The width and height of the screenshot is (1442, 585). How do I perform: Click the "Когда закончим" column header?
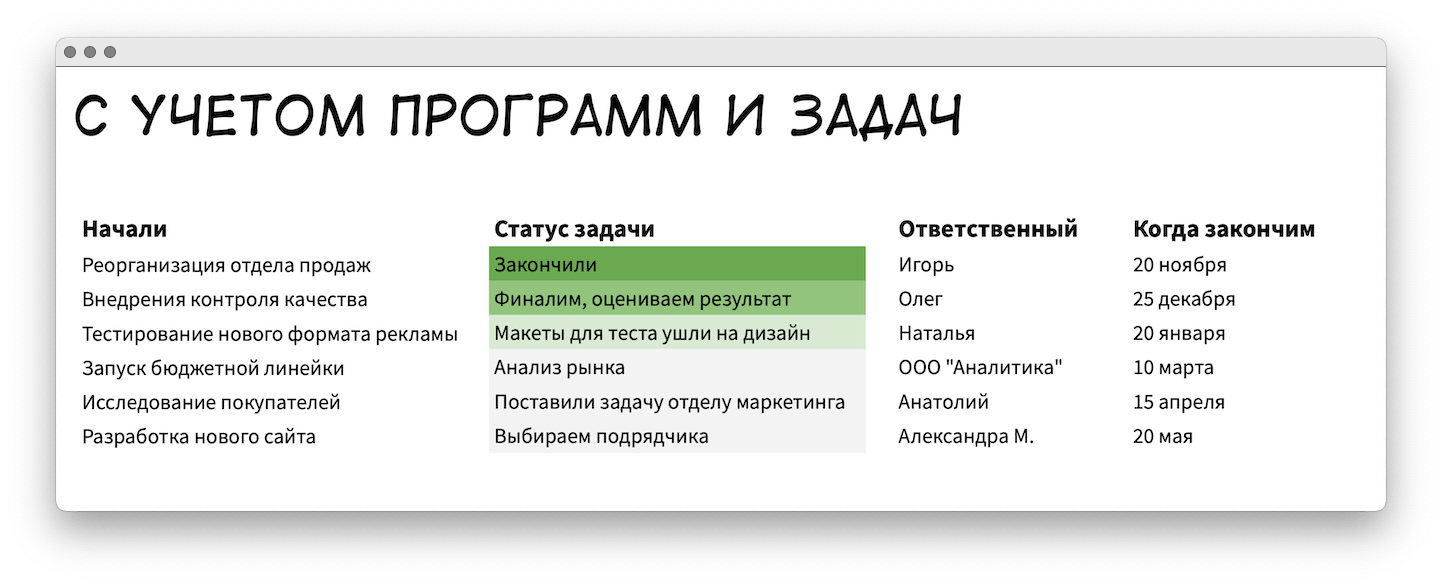1223,229
